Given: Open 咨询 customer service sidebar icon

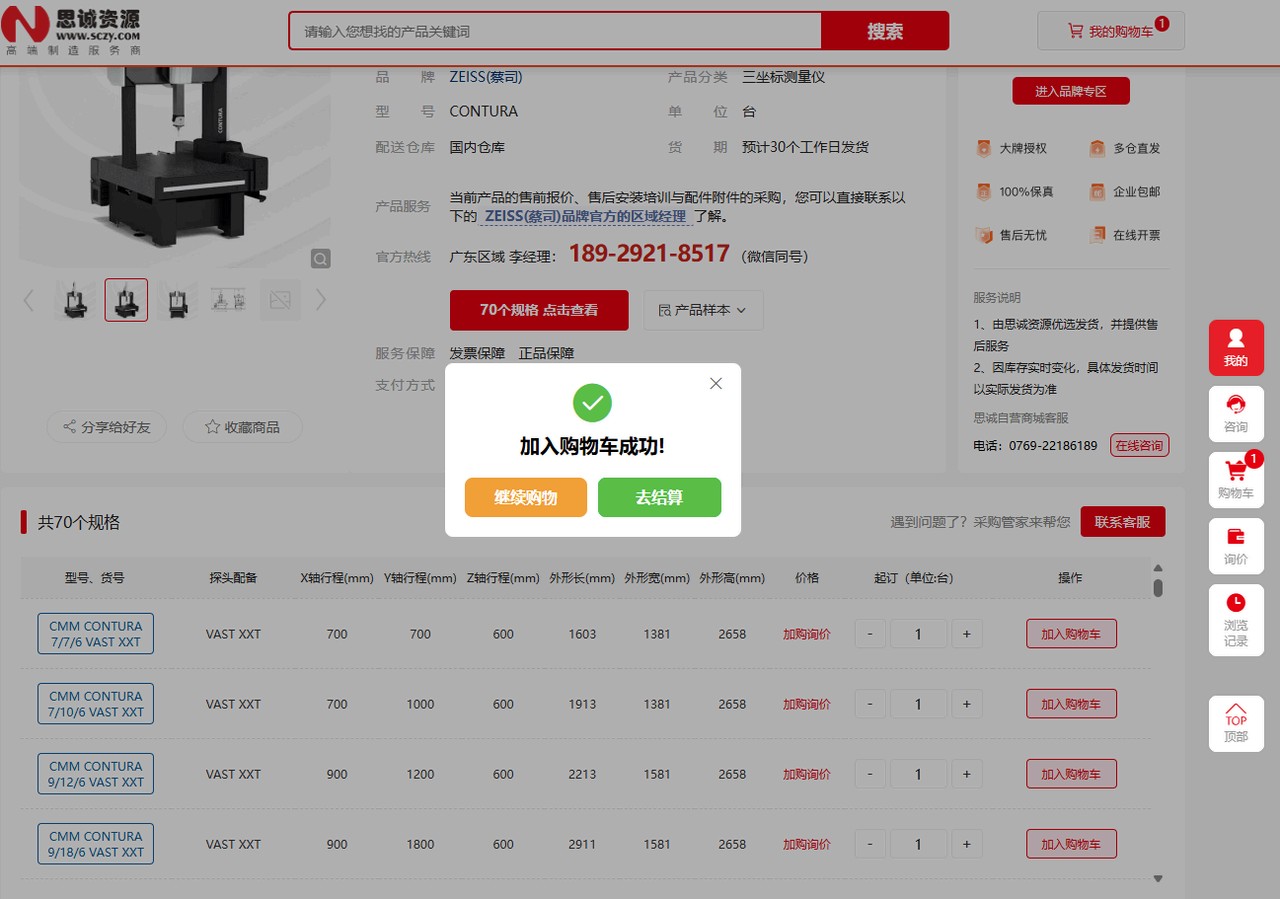Looking at the screenshot, I should [x=1236, y=414].
